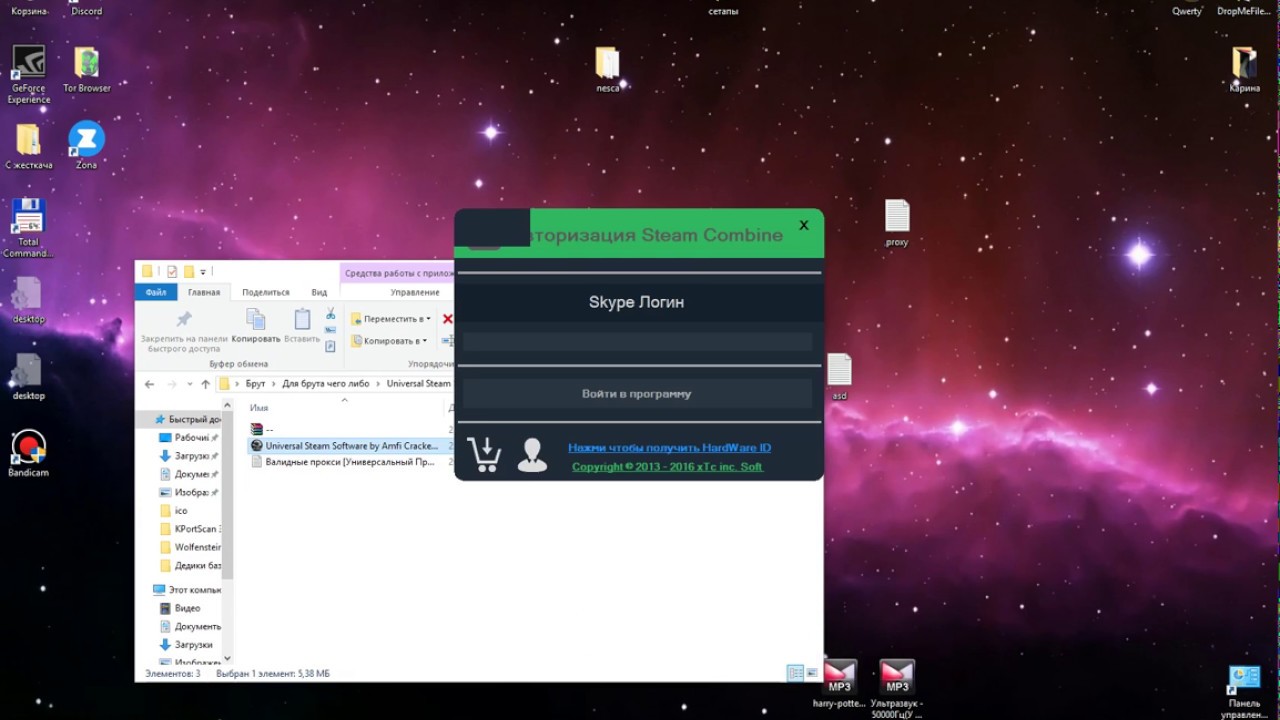
Task: Click the red Delete icon in Explorer ribbon
Action: (x=447, y=319)
